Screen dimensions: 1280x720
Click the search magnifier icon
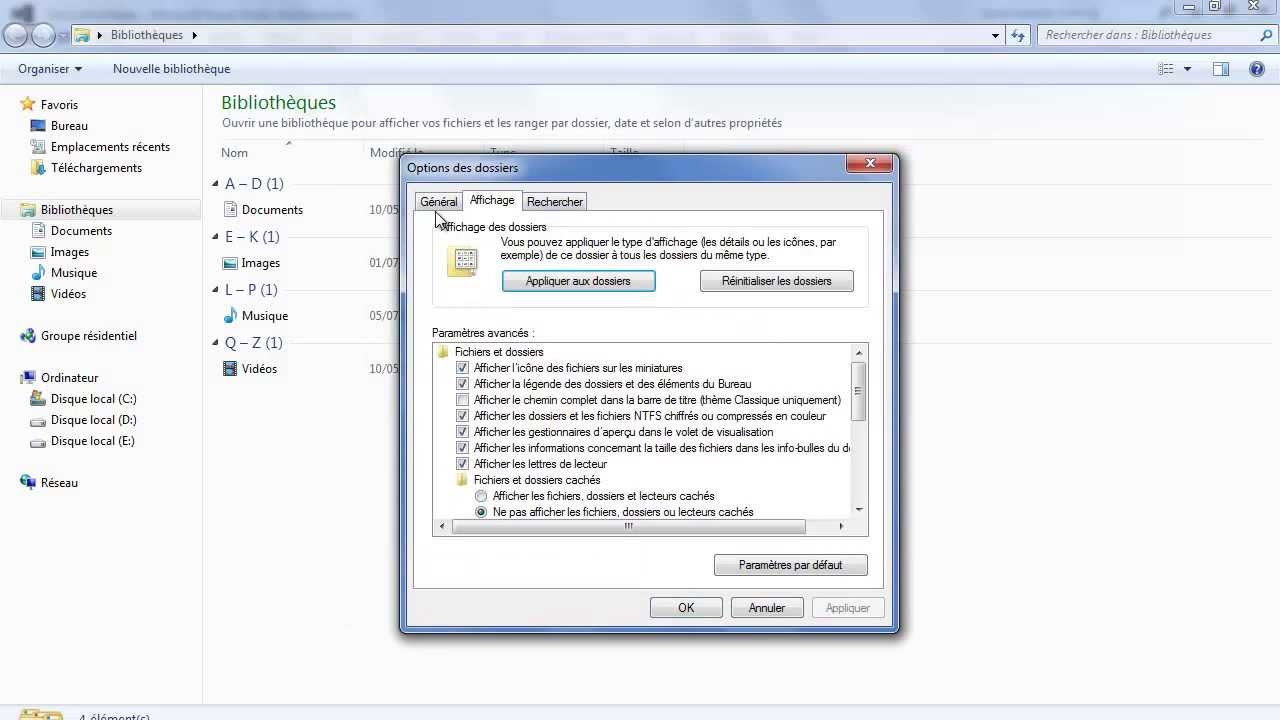pyautogui.click(x=1266, y=35)
